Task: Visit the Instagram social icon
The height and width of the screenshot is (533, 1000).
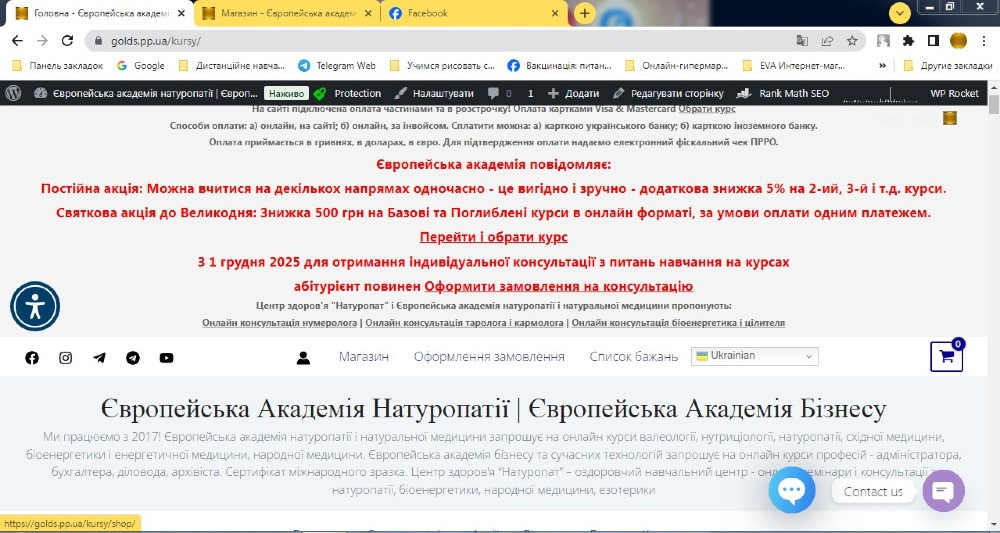Action: click(x=66, y=358)
